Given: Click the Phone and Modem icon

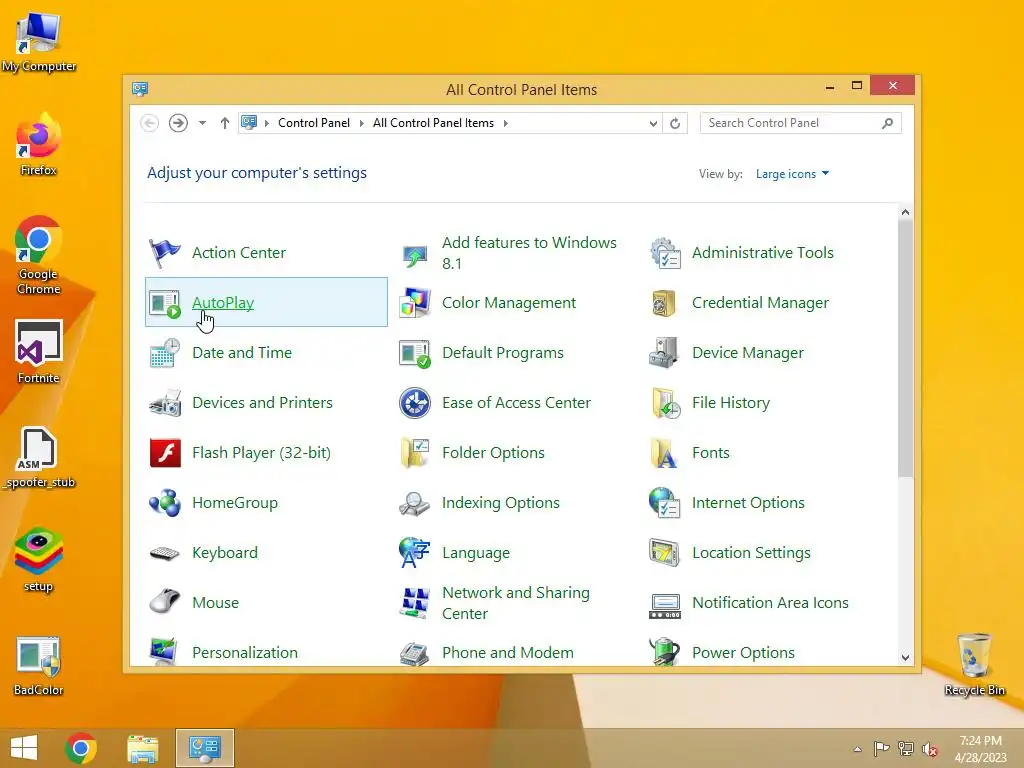Looking at the screenshot, I should pos(415,653).
